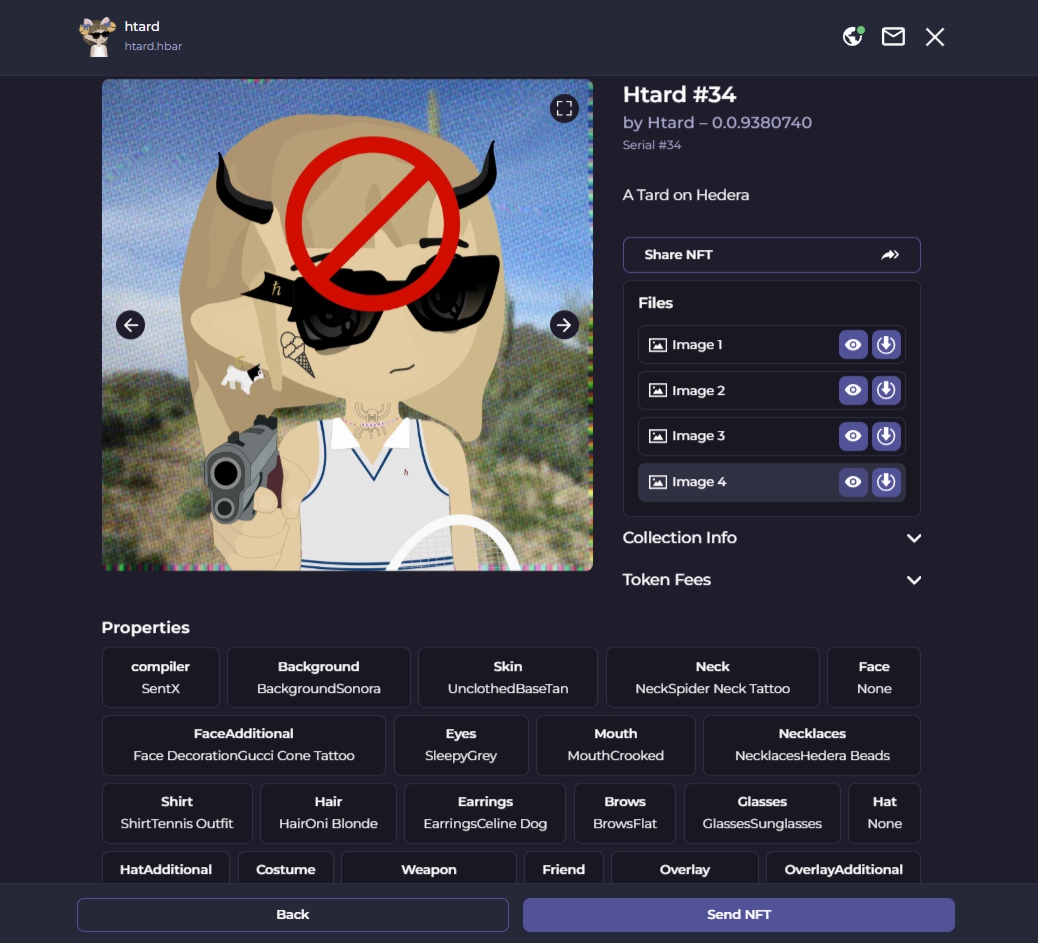Go to the next NFT with right arrow
Viewport: 1038px width, 943px height.
[x=563, y=324]
